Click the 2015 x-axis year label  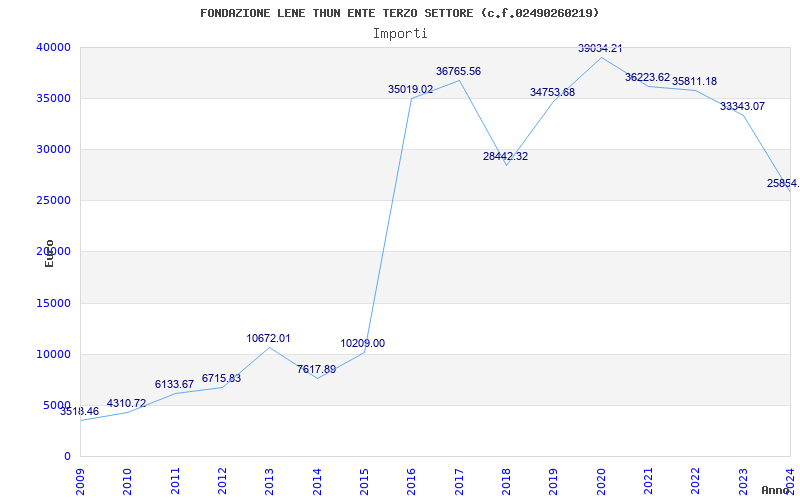(x=364, y=481)
